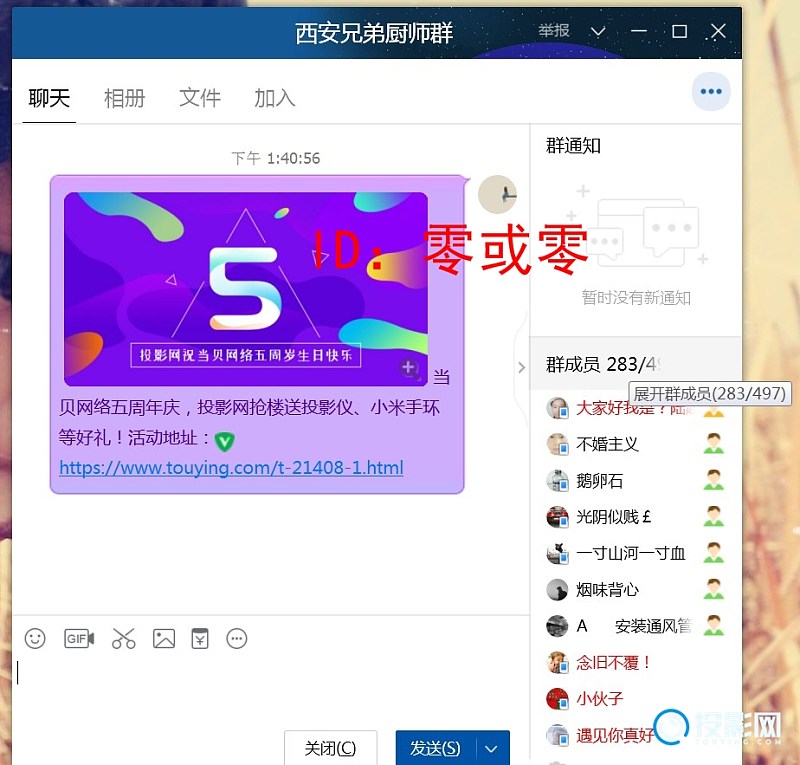Click the 发送(S) send button
Image resolution: width=800 pixels, height=765 pixels.
point(436,749)
